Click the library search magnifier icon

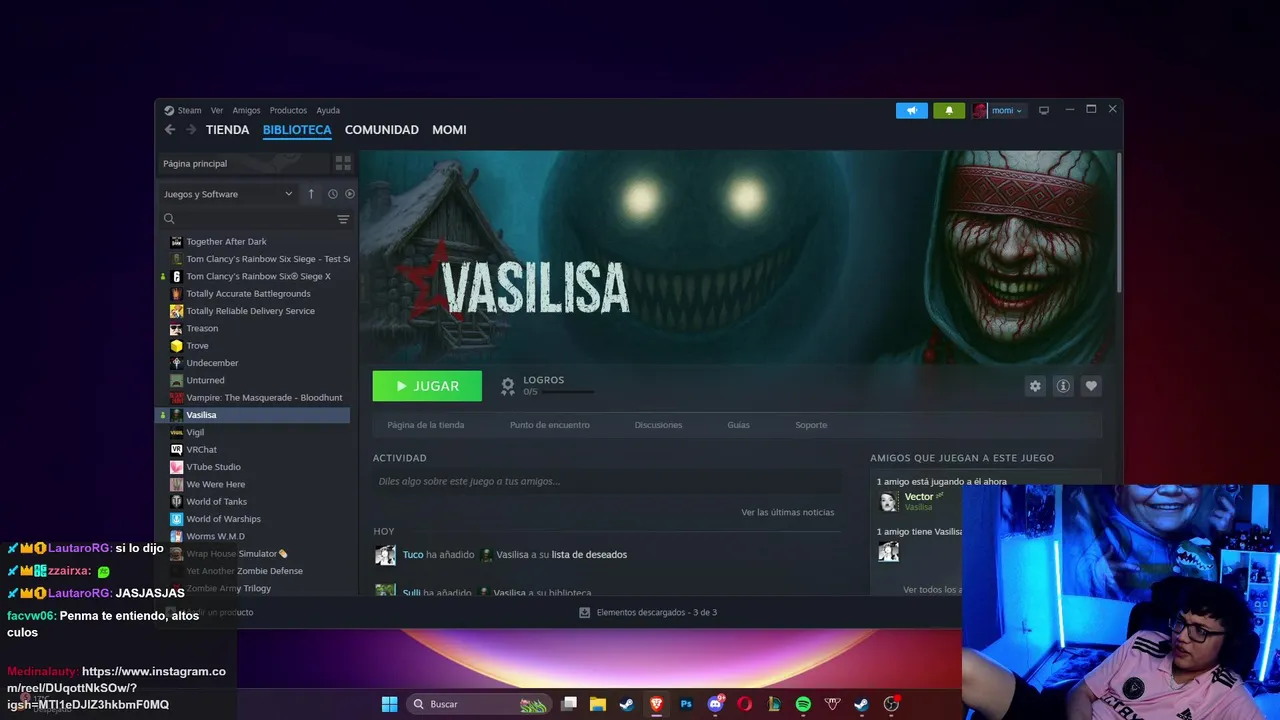click(169, 219)
